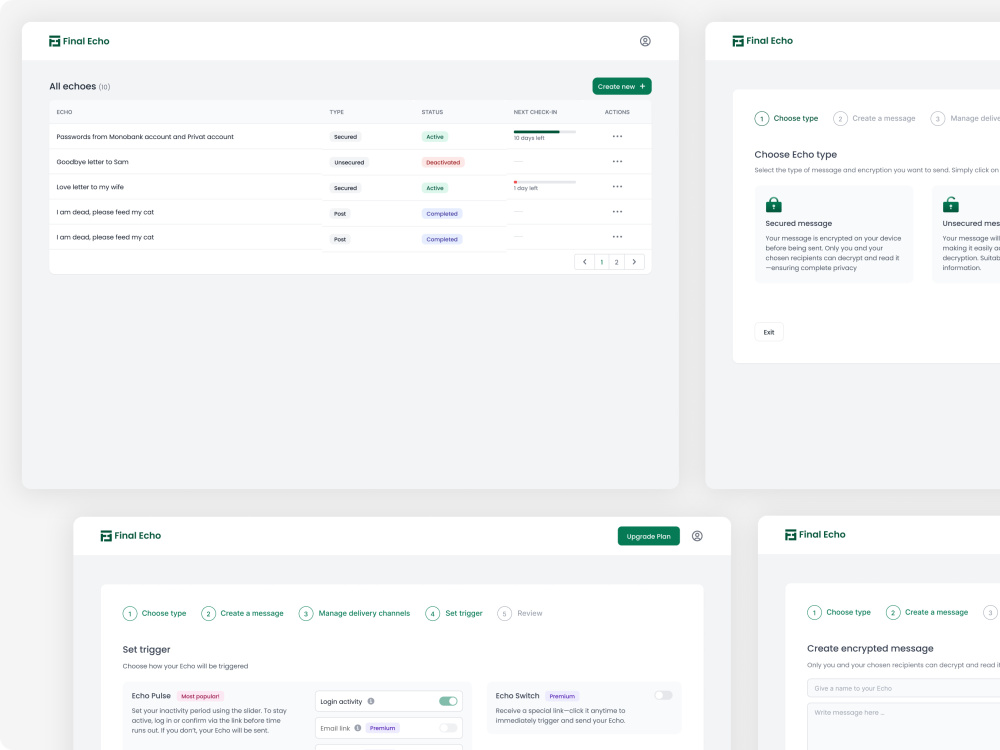1000x750 pixels.
Task: Select Choose type step in Create encrypted message window
Action: [839, 612]
